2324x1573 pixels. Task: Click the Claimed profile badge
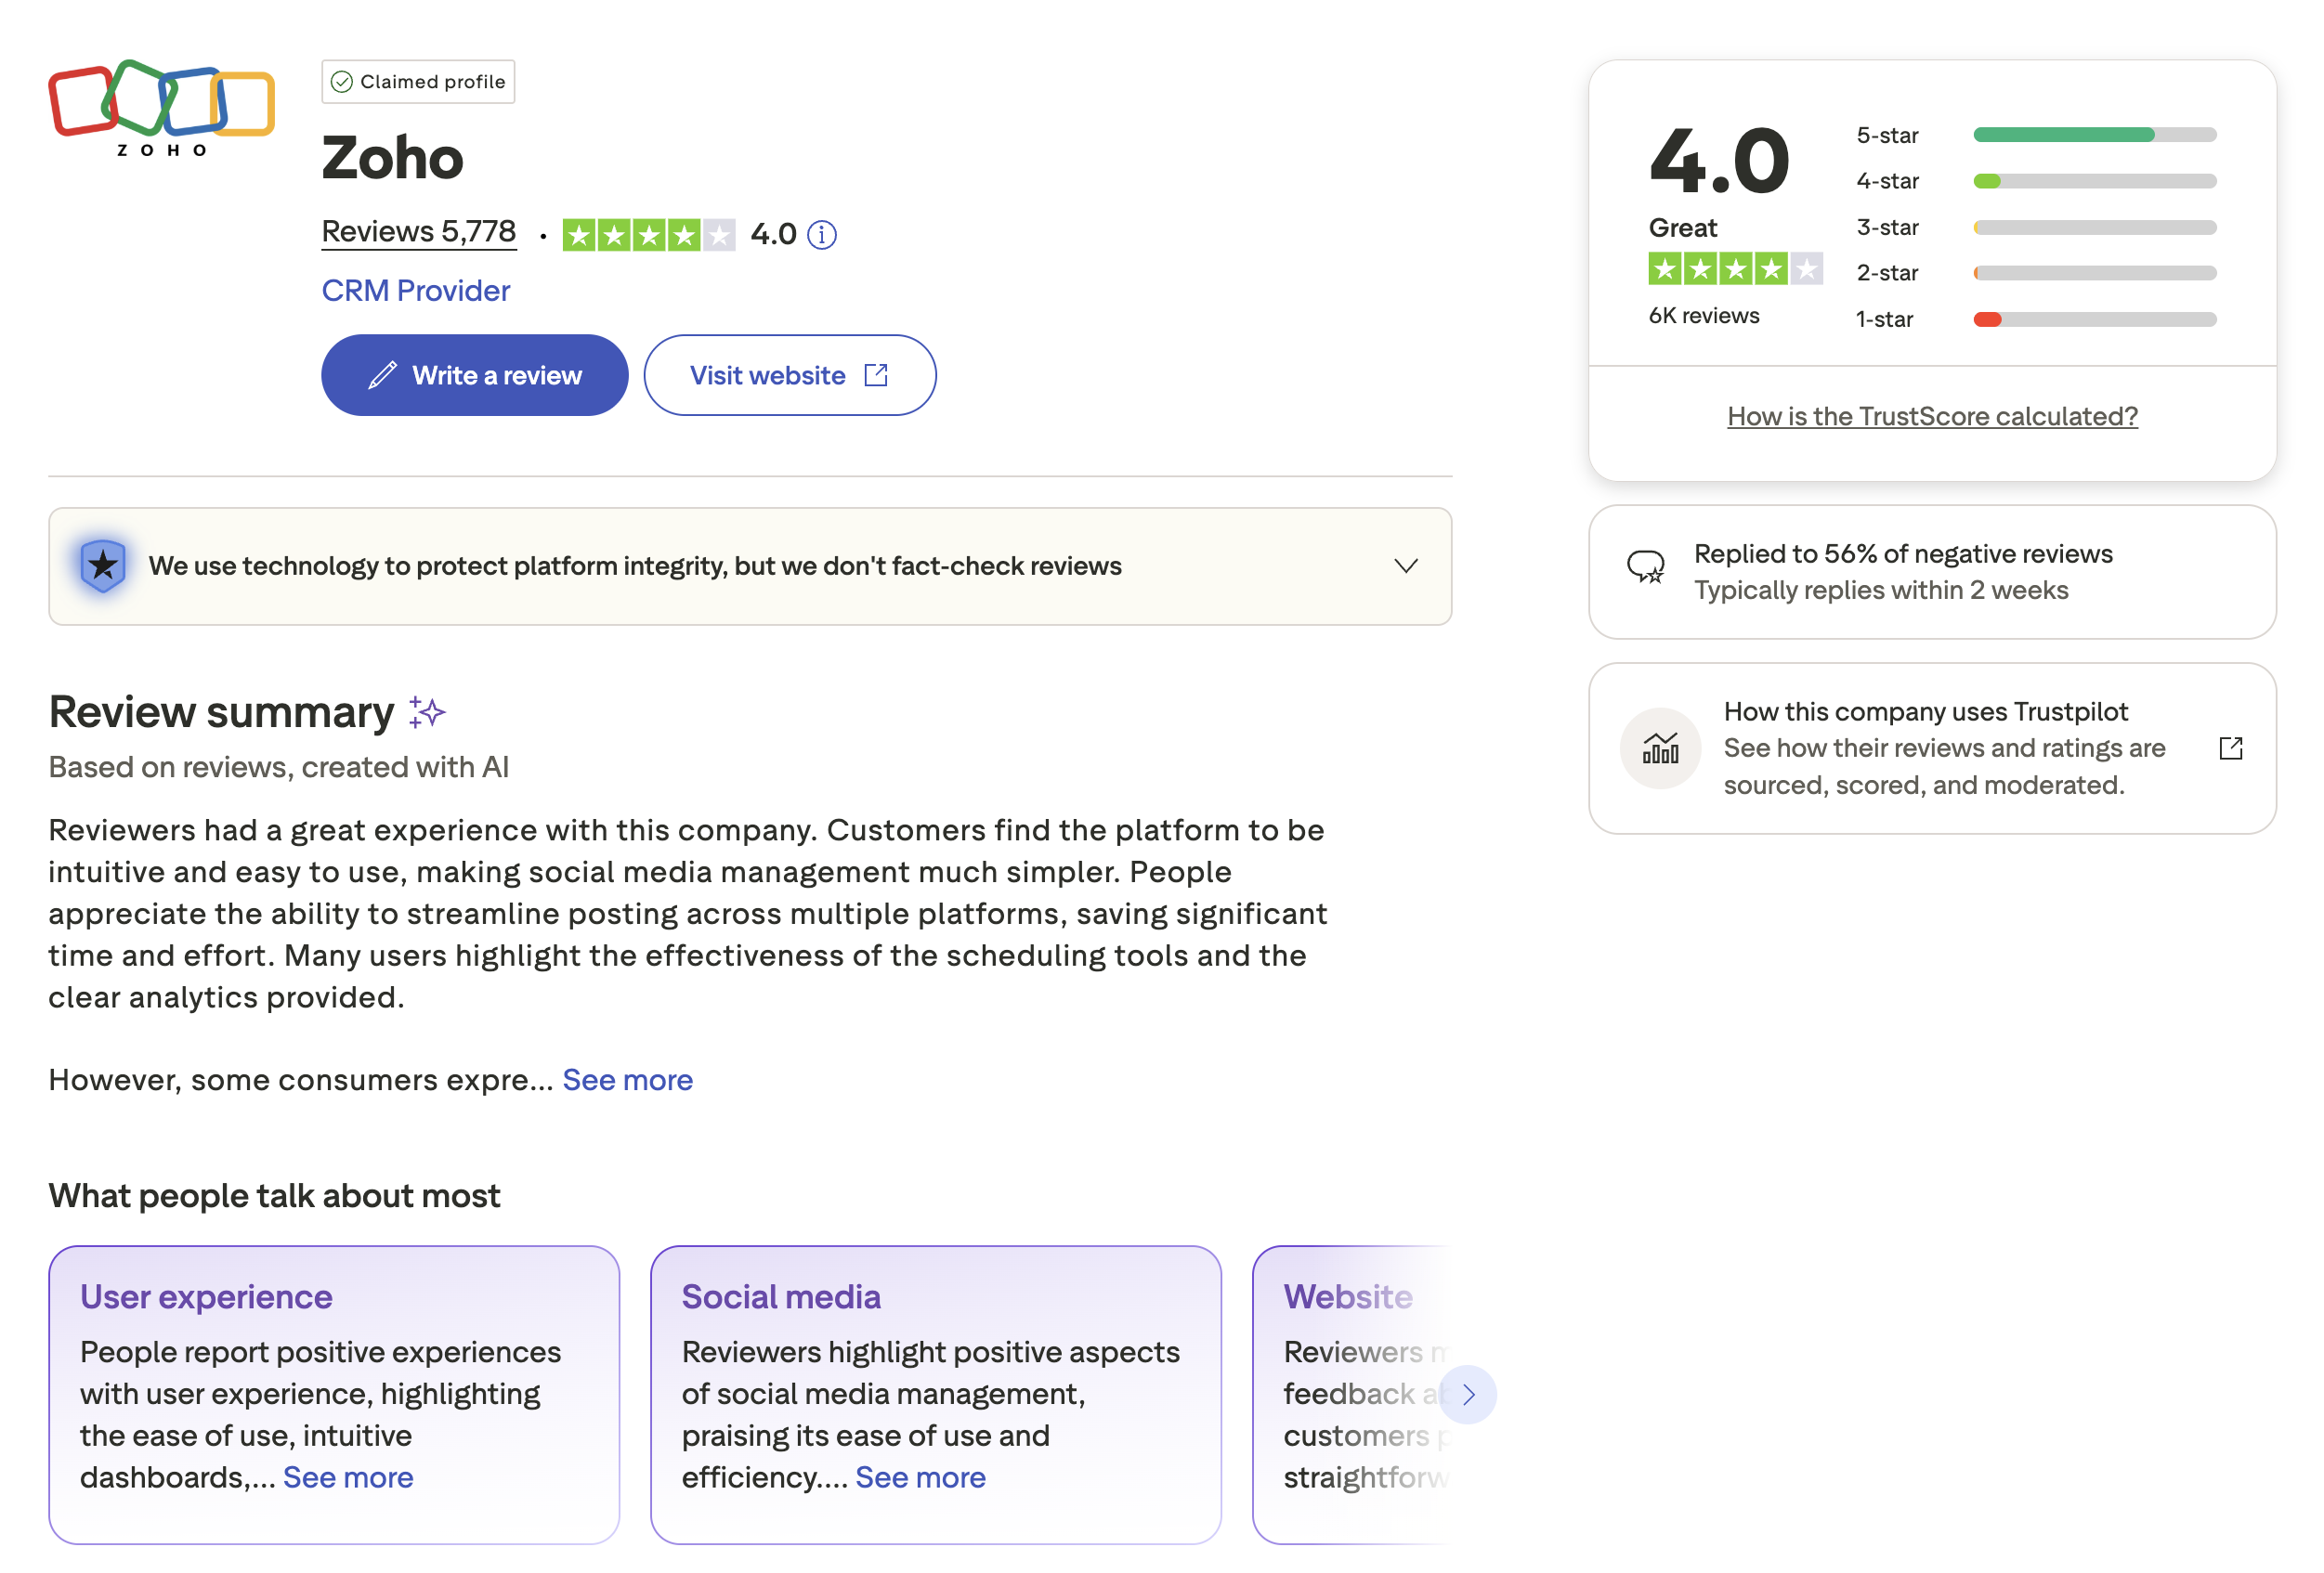(x=418, y=81)
